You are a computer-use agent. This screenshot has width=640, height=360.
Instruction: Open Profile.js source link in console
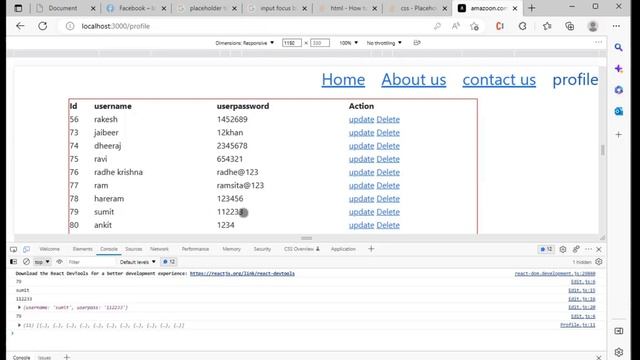(x=578, y=325)
